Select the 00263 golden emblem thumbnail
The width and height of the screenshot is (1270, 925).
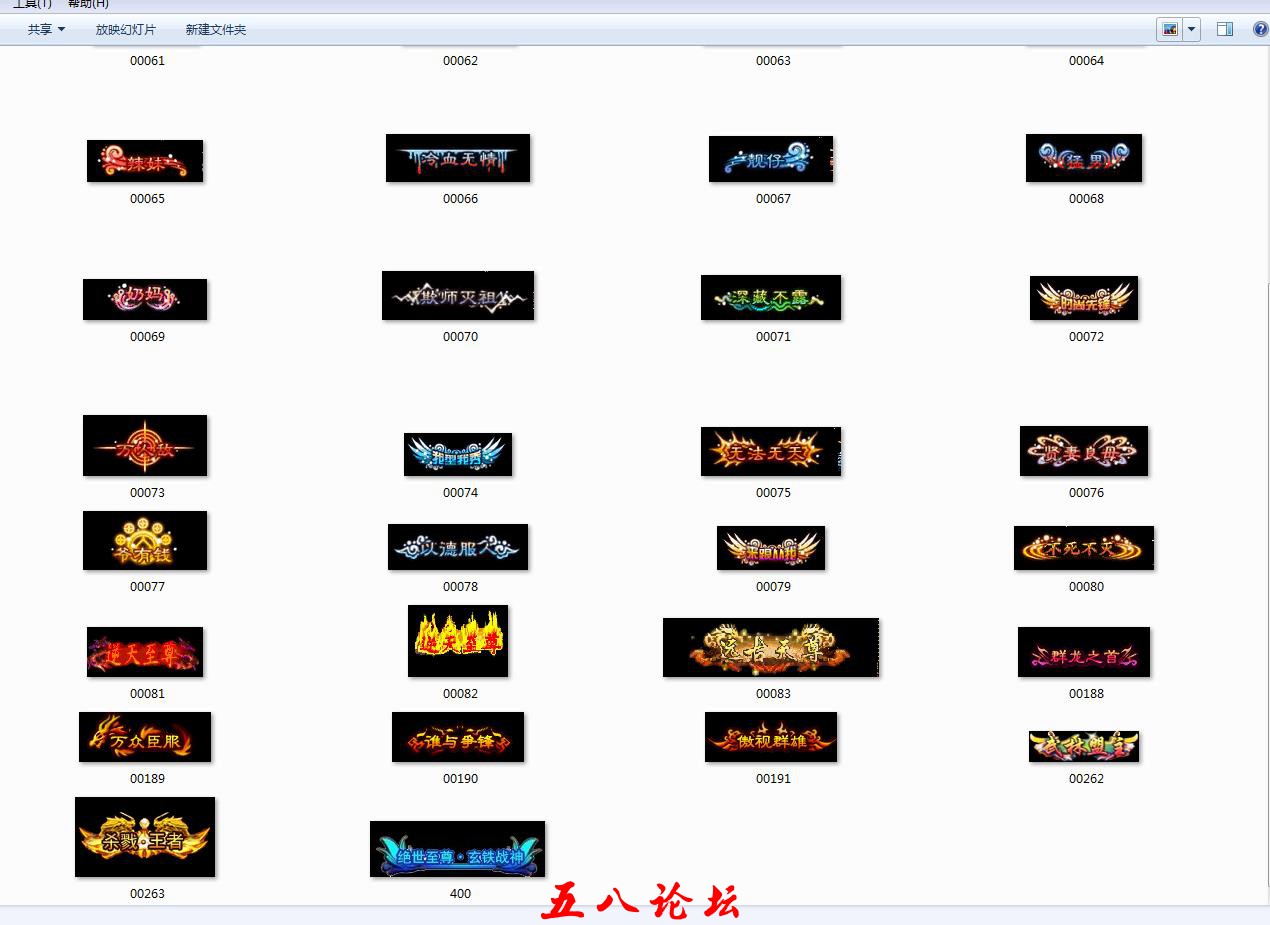[x=145, y=837]
